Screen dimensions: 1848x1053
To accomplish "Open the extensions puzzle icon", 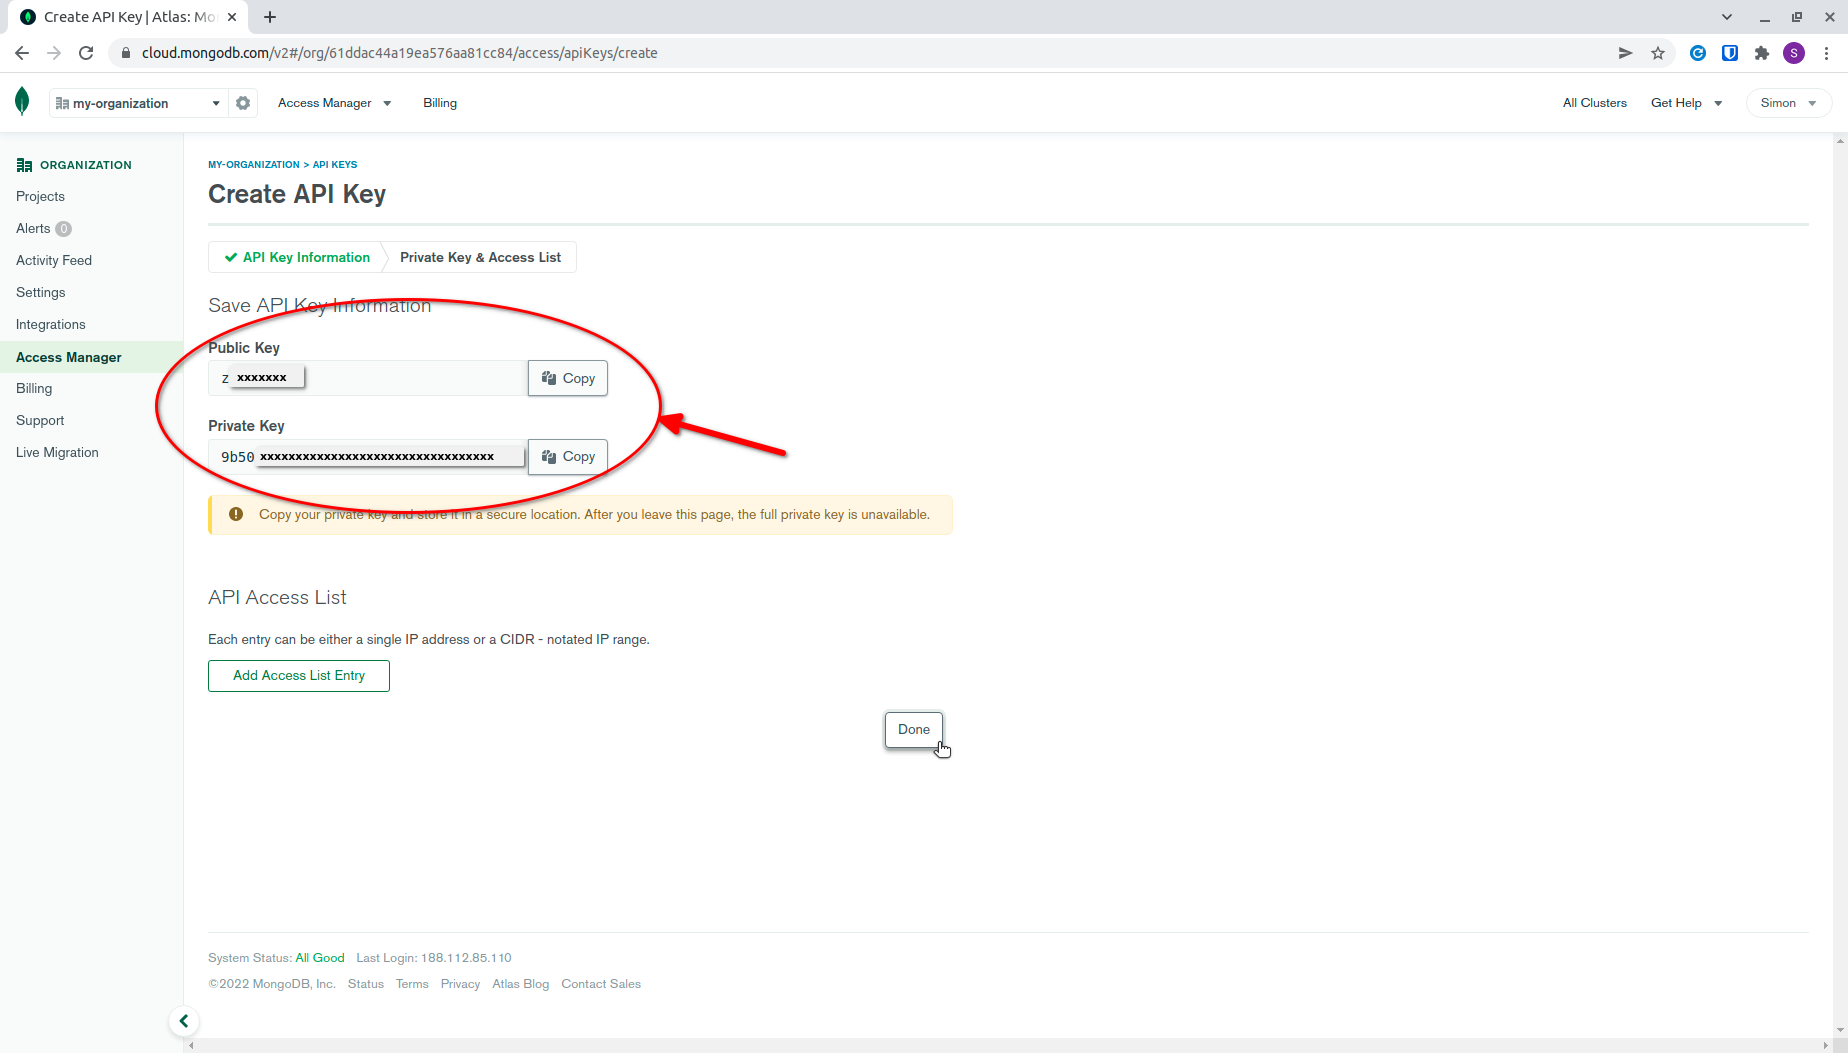I will pyautogui.click(x=1762, y=53).
